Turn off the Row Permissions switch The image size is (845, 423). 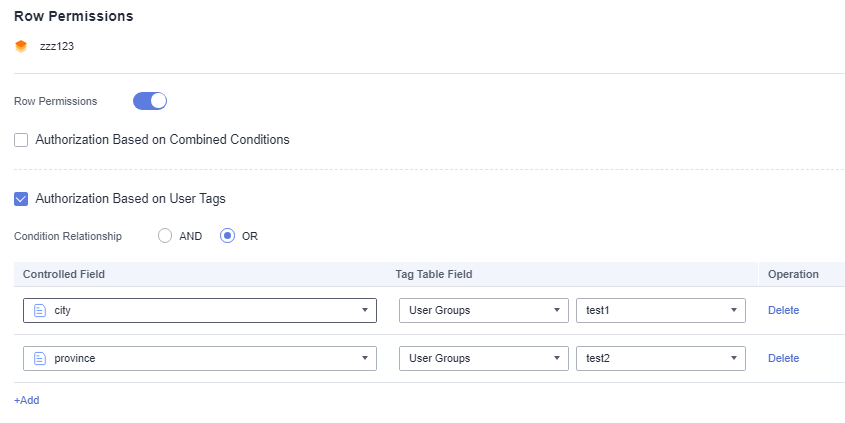[x=150, y=101]
